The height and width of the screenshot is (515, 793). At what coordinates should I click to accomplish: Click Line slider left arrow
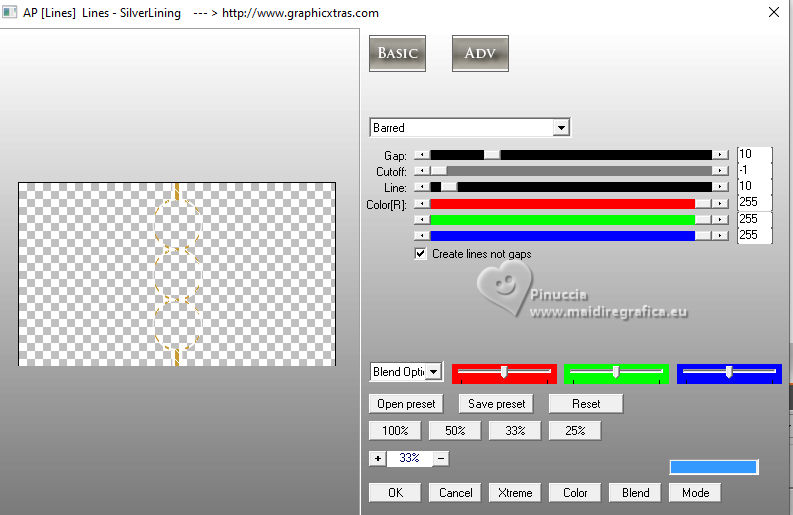click(x=422, y=187)
